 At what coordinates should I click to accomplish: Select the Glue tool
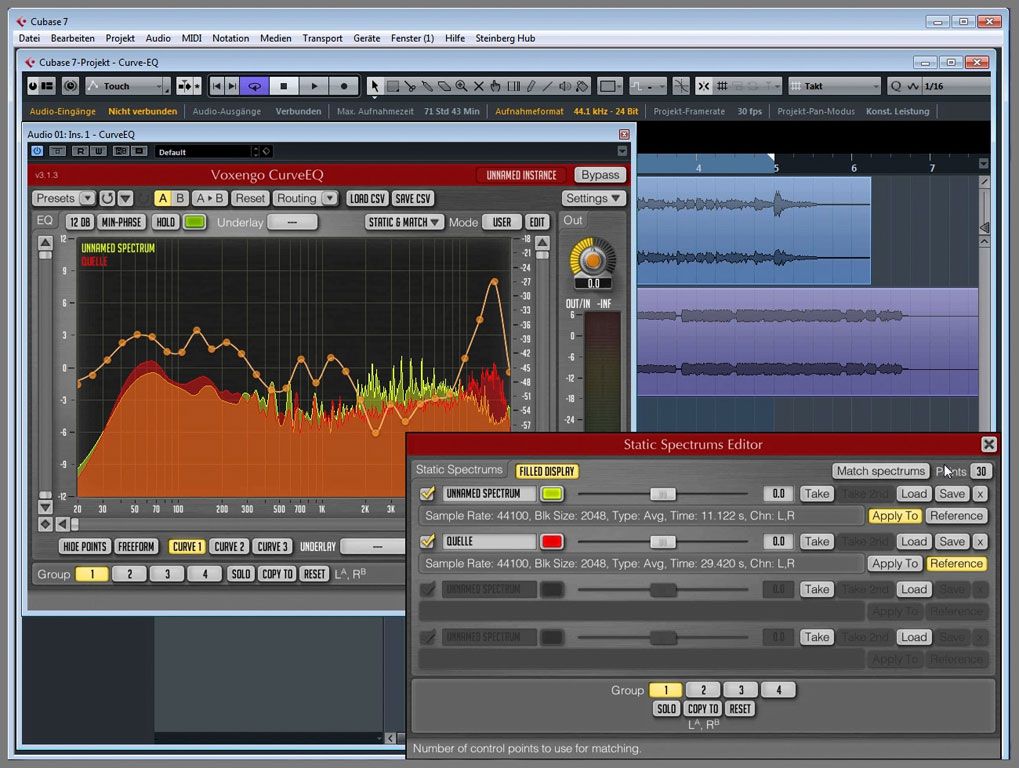click(427, 86)
